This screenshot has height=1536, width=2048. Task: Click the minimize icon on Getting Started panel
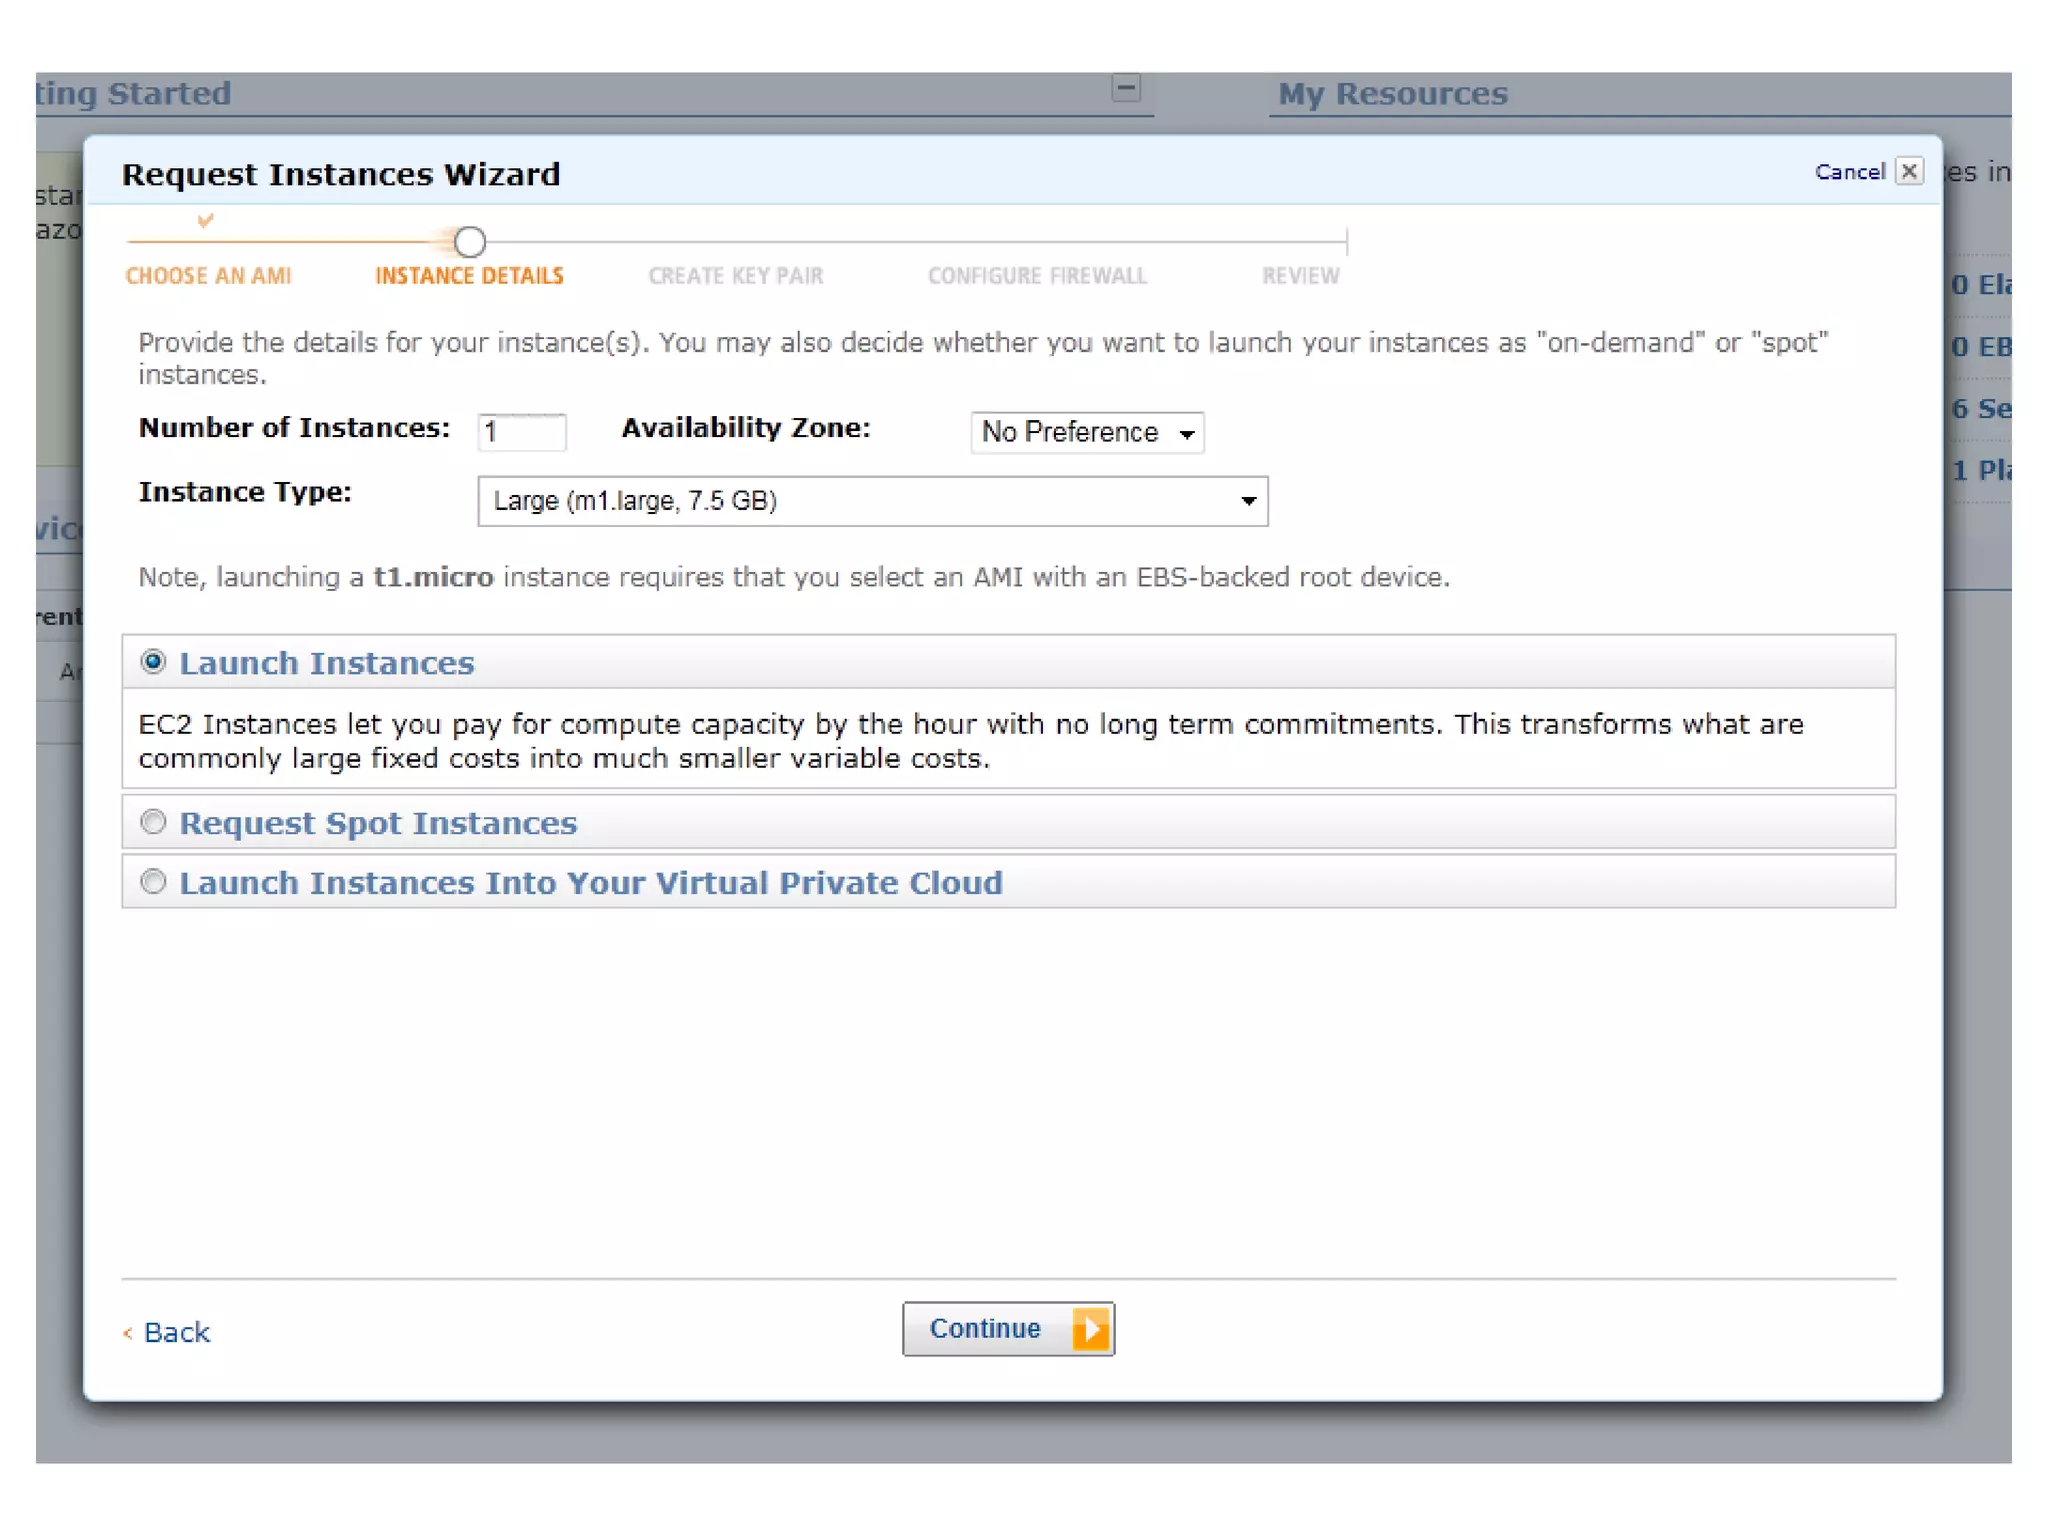coord(1126,88)
